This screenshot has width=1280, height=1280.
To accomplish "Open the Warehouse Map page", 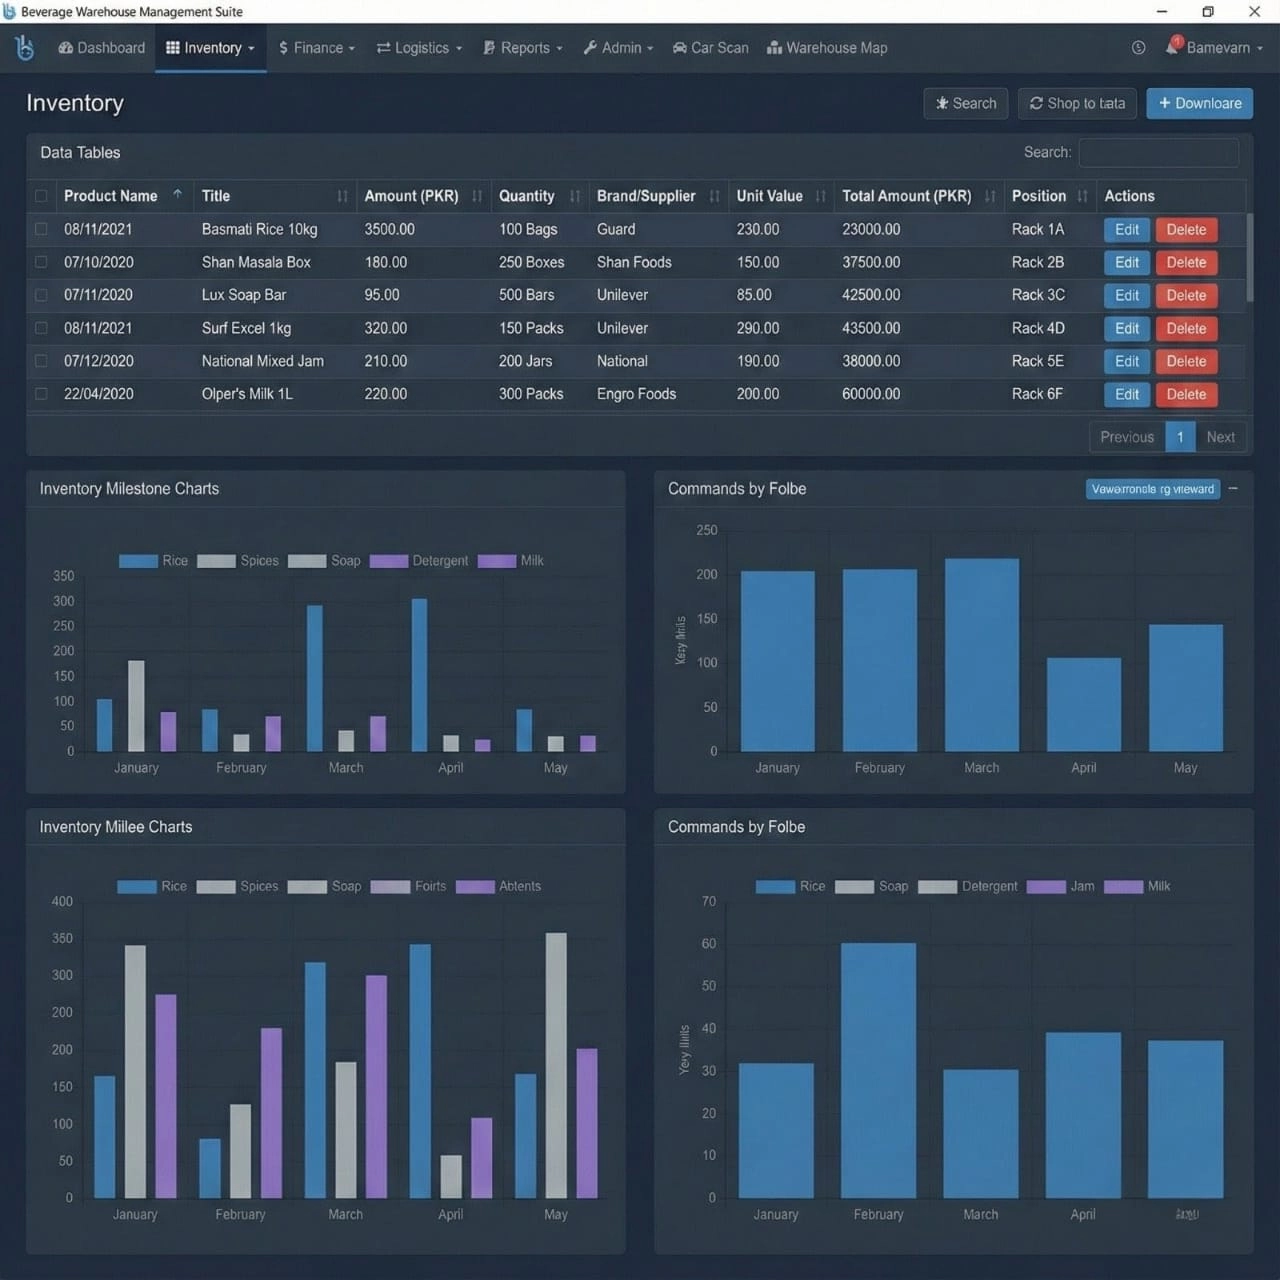I will pyautogui.click(x=827, y=48).
